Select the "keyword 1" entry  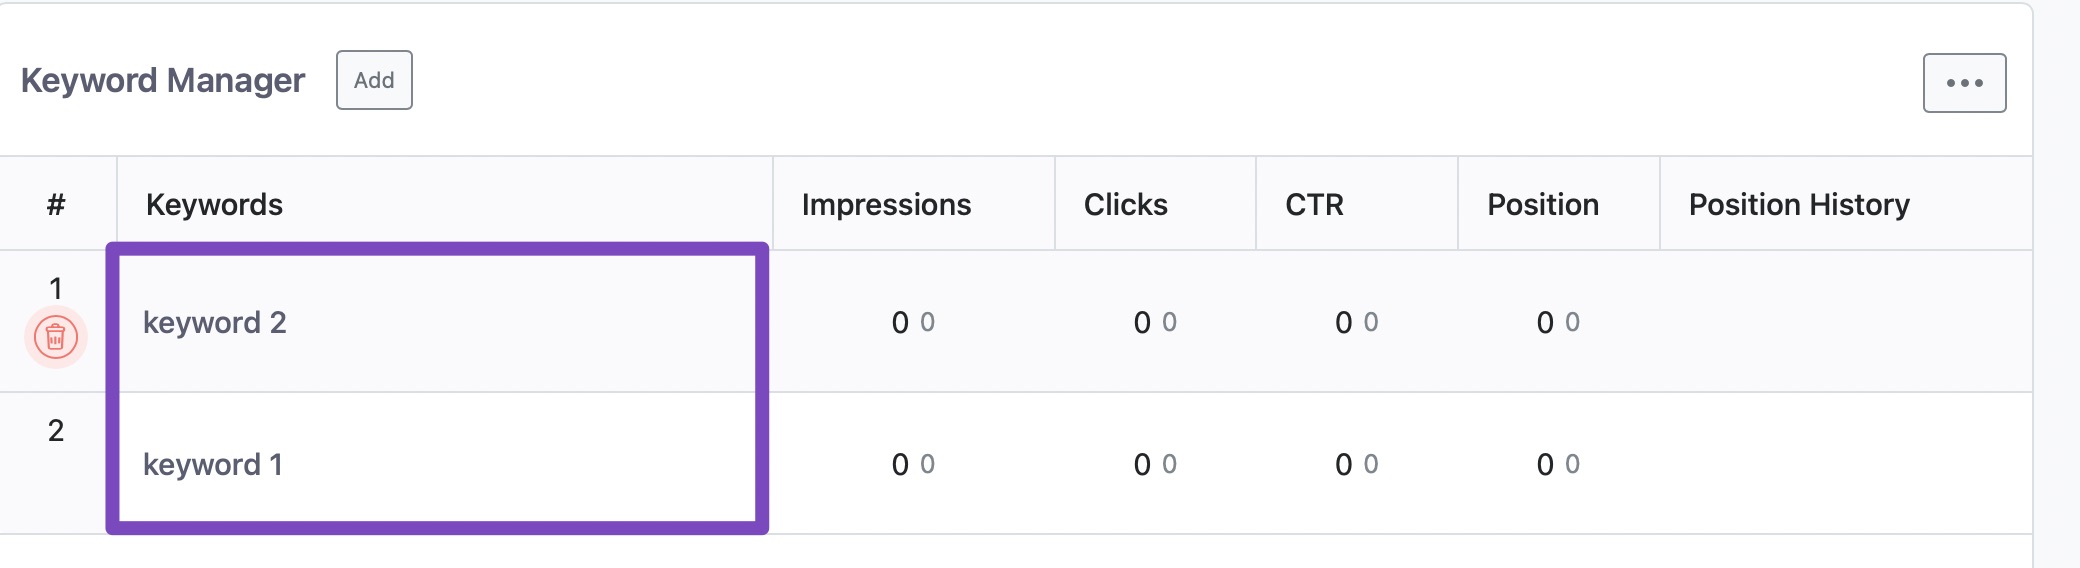click(x=213, y=464)
